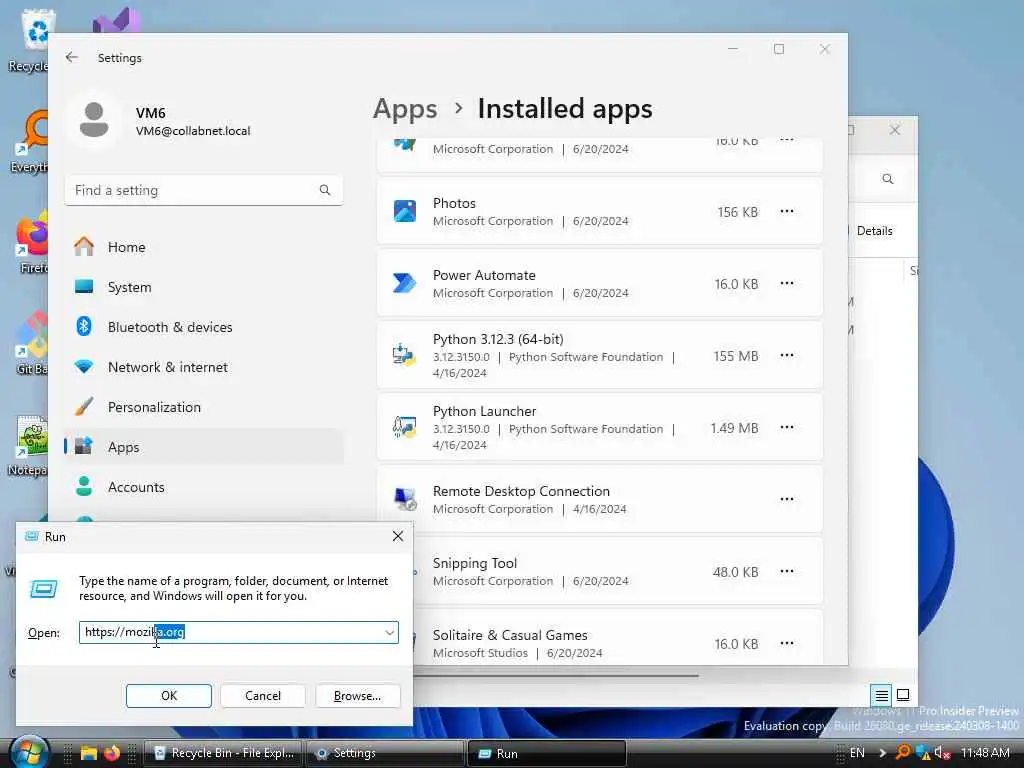1024x768 pixels.
Task: Click the Apps breadcrumb in the header
Action: point(405,109)
